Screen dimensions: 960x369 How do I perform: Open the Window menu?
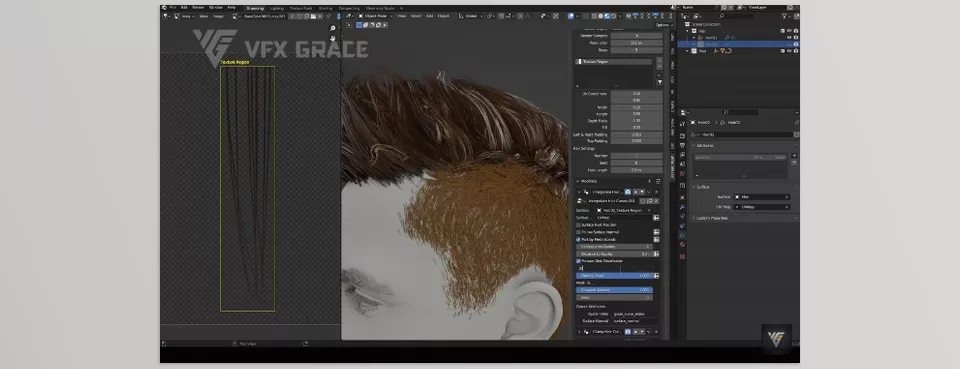[x=216, y=7]
